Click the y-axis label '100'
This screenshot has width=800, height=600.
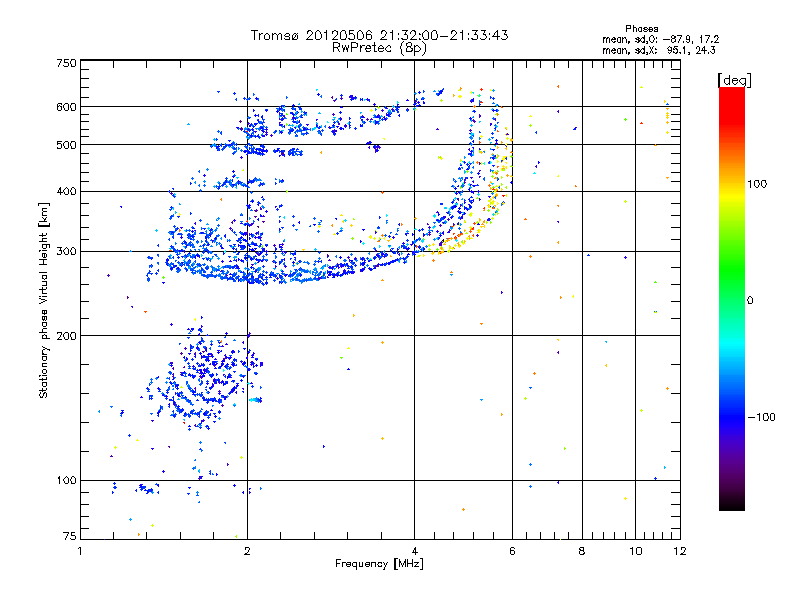(x=66, y=480)
